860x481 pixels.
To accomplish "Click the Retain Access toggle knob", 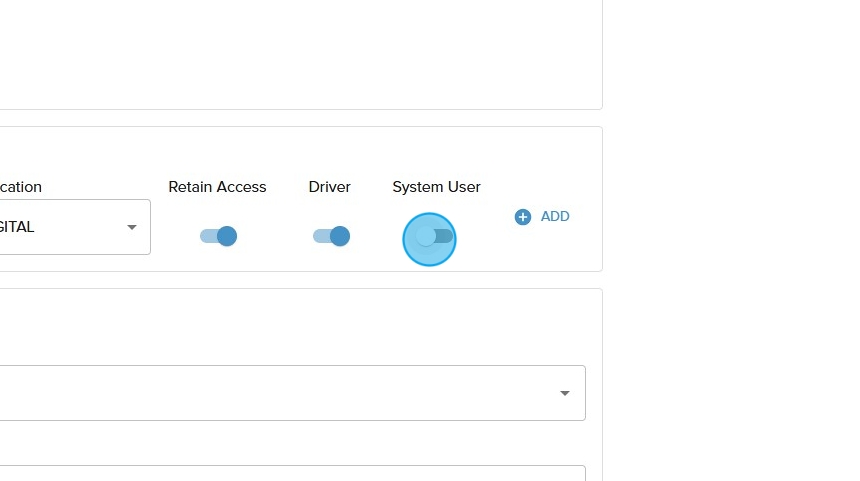I will pyautogui.click(x=227, y=236).
